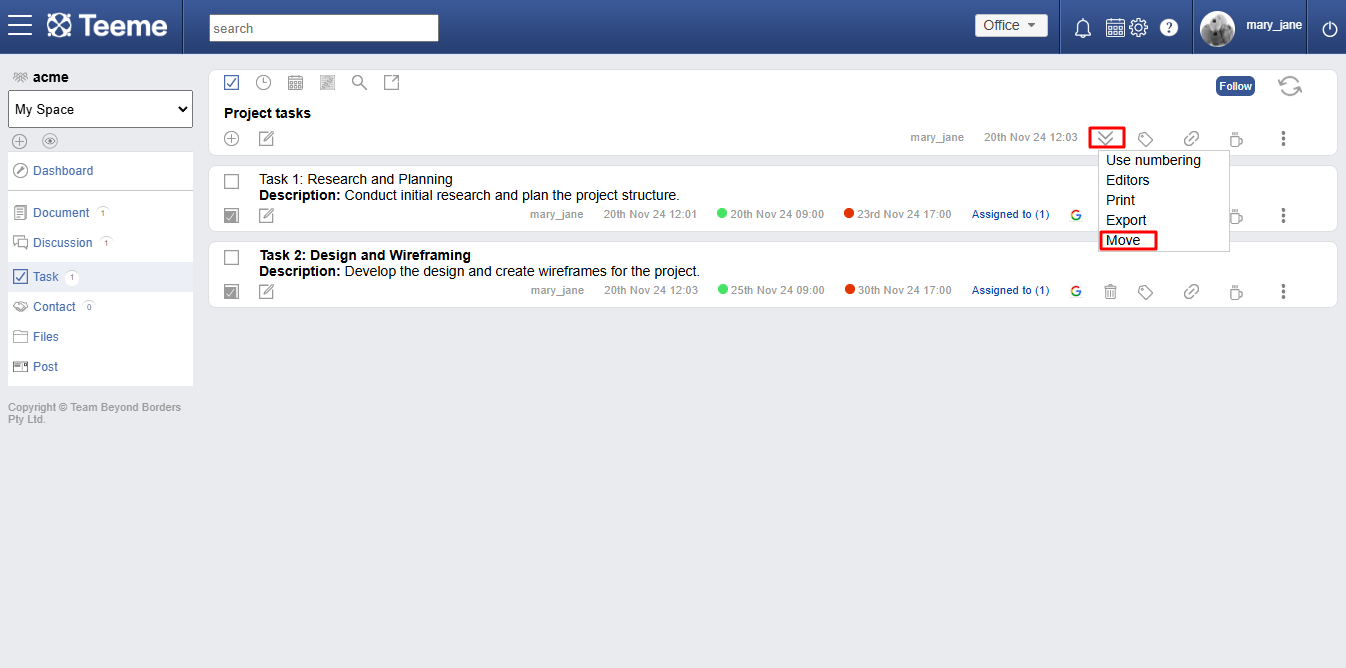The height and width of the screenshot is (668, 1346).
Task: Open tags for Project tasks
Action: point(1146,139)
